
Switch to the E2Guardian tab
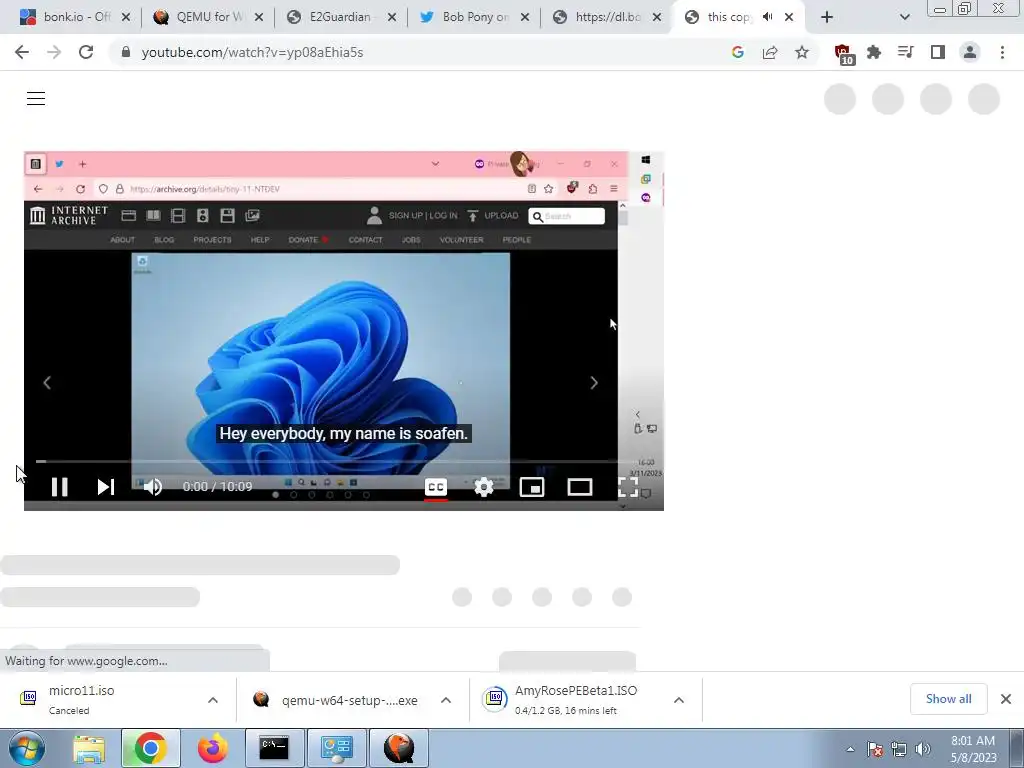pyautogui.click(x=340, y=17)
